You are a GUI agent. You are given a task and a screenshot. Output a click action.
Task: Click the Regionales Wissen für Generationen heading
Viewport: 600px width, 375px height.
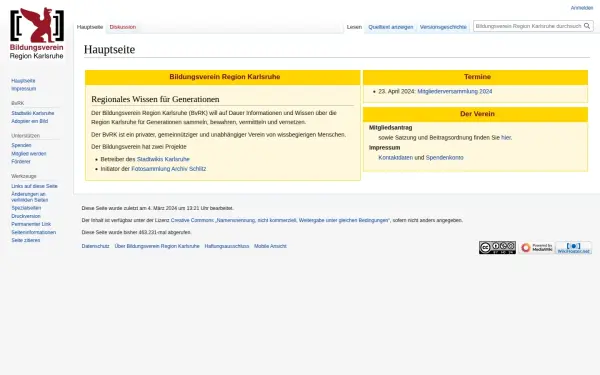pyautogui.click(x=155, y=99)
